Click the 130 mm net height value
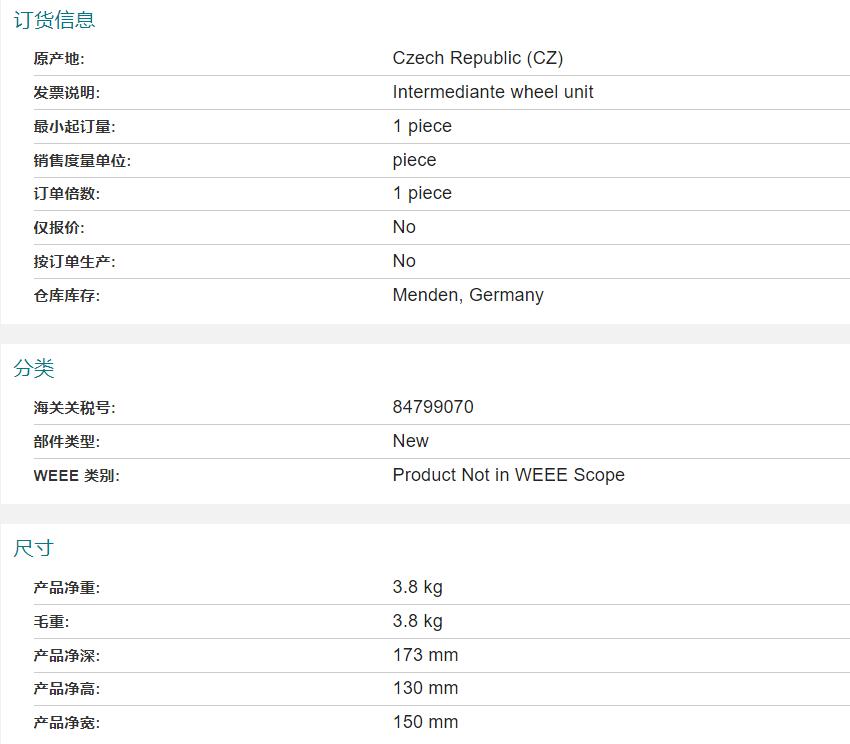This screenshot has height=744, width=850. [x=425, y=688]
